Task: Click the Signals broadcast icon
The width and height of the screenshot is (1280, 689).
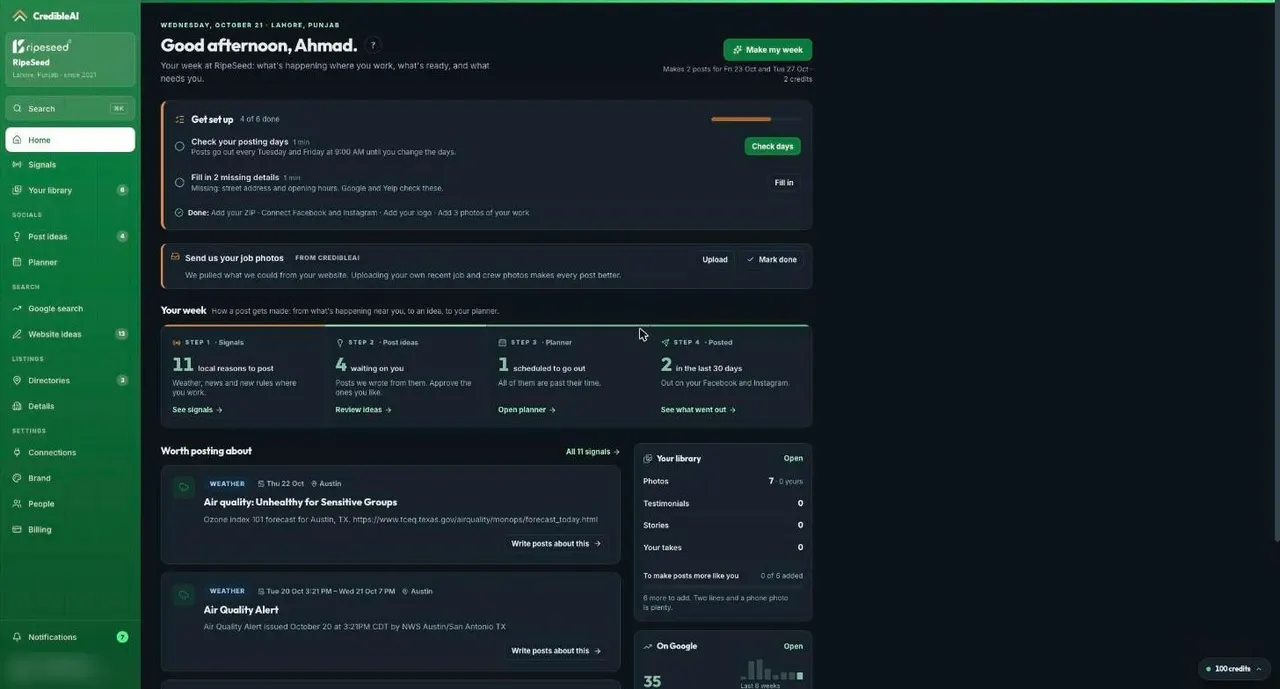Action: click(x=18, y=164)
